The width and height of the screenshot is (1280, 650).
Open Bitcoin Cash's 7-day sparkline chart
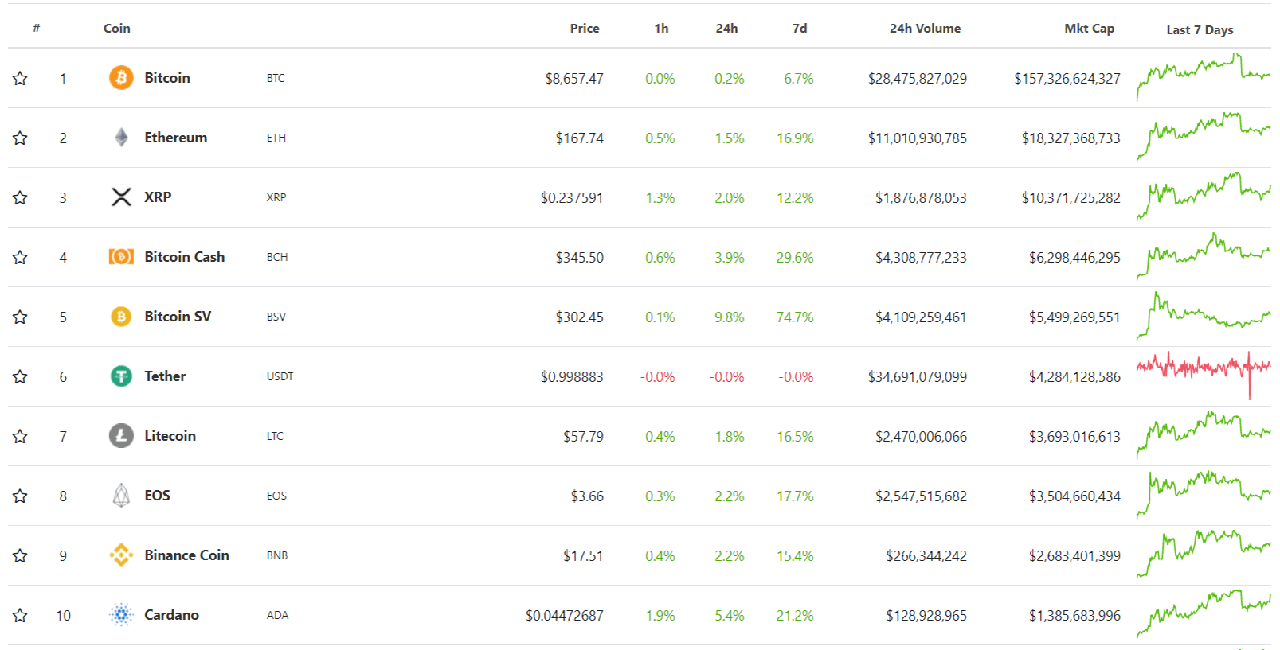(x=1204, y=257)
